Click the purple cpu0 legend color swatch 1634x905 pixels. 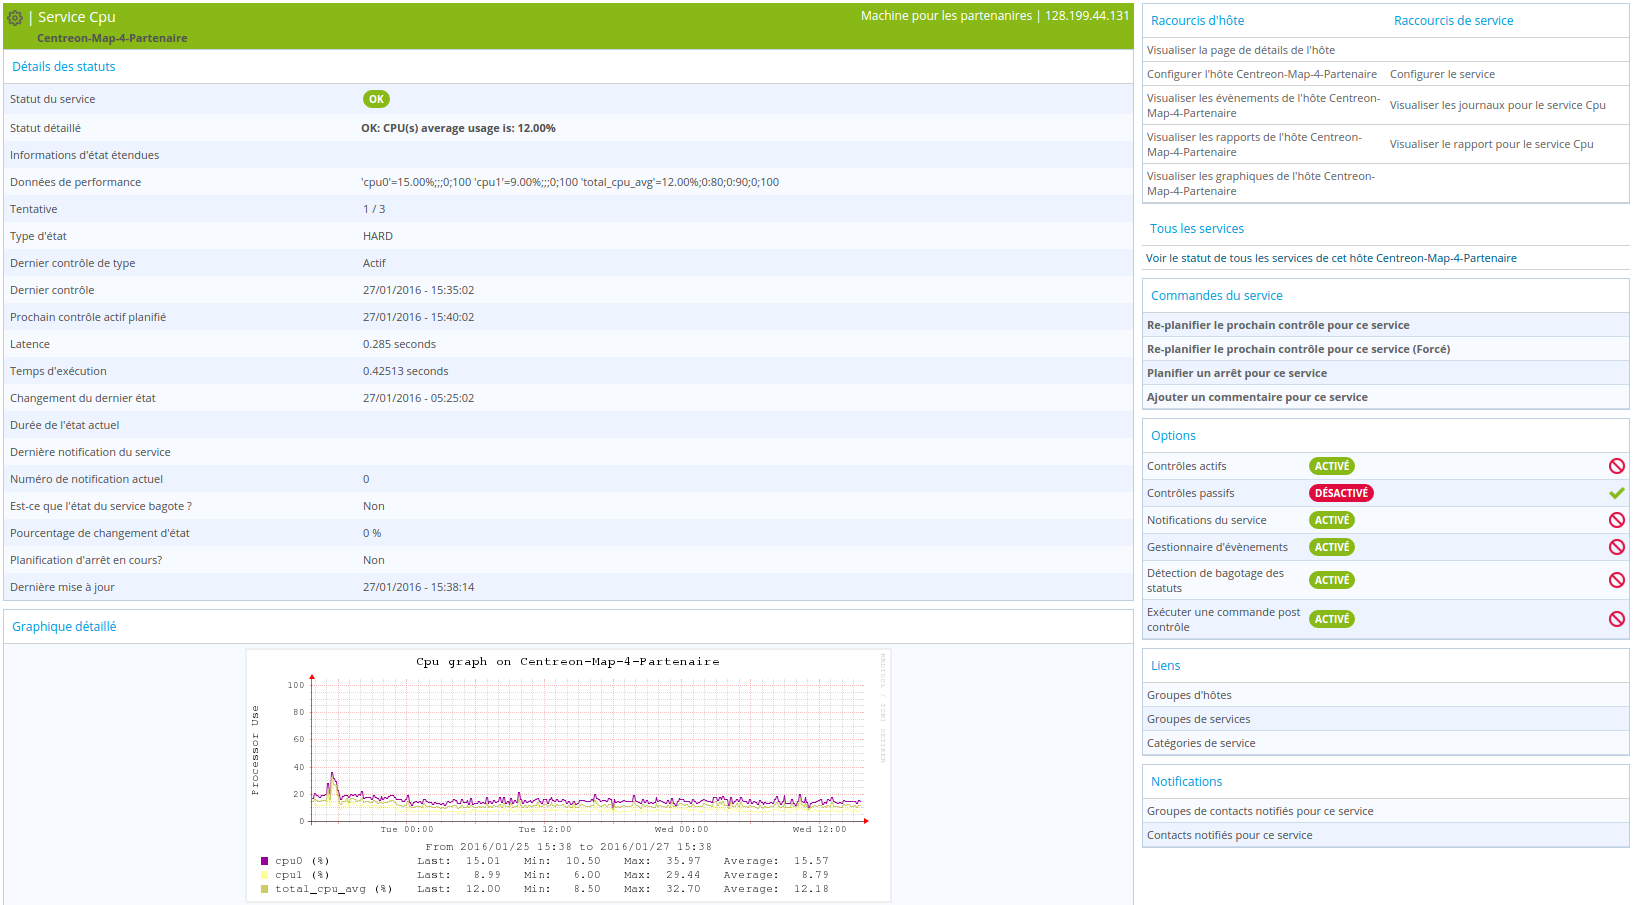tap(264, 861)
